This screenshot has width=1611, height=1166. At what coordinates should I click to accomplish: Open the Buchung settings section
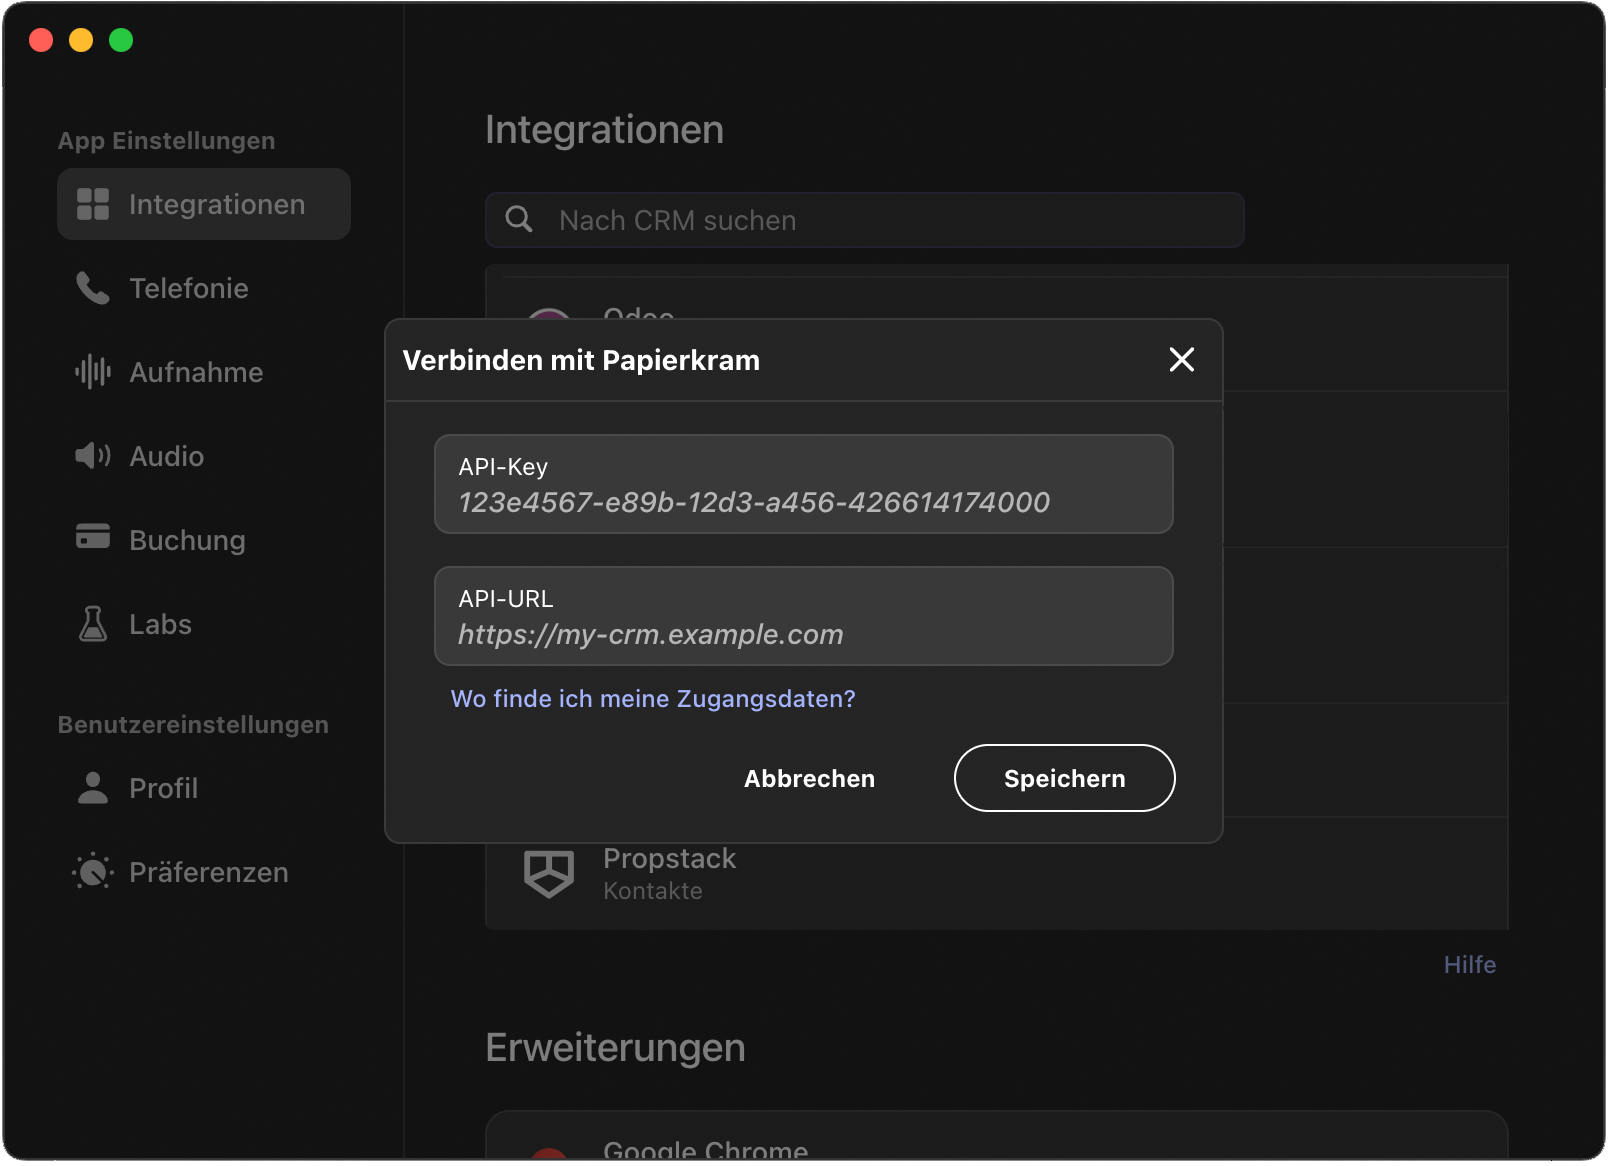point(204,540)
